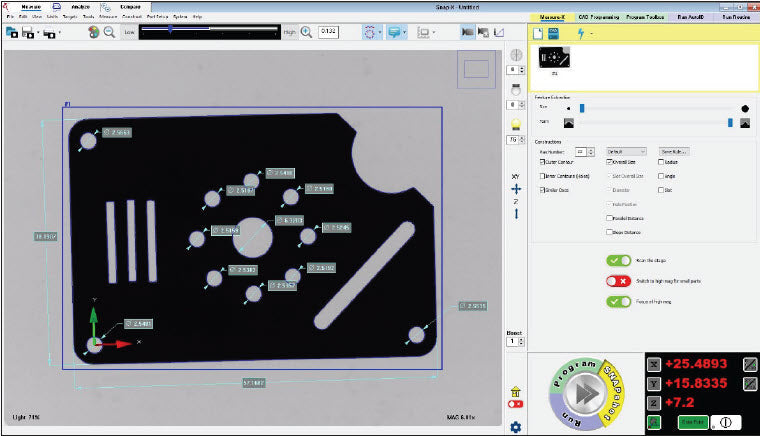
Task: Open the Measure-X tab
Action: tap(552, 17)
